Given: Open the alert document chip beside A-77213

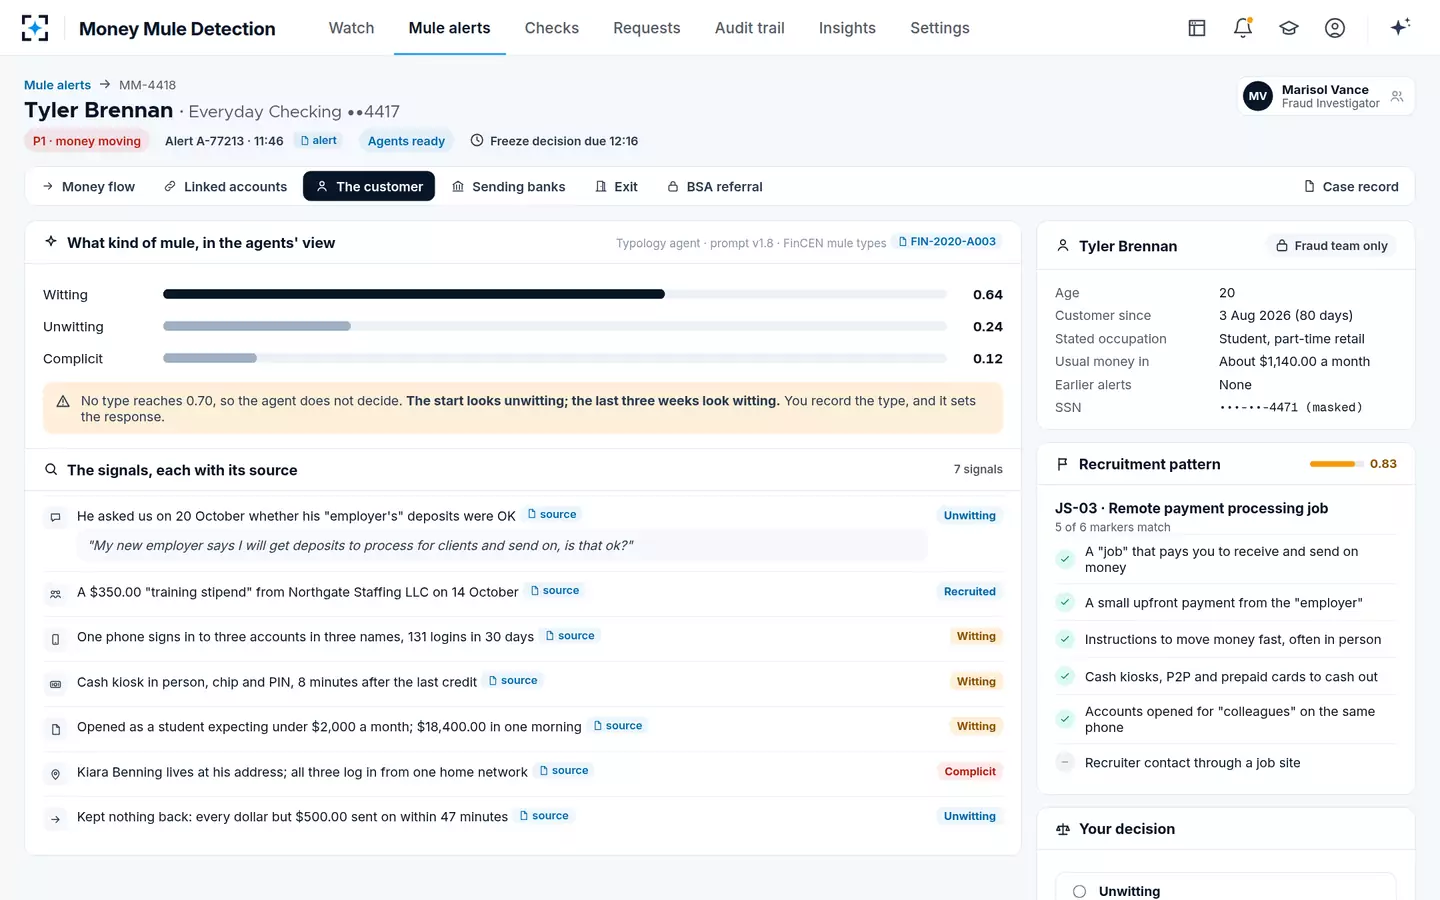Looking at the screenshot, I should click(319, 141).
